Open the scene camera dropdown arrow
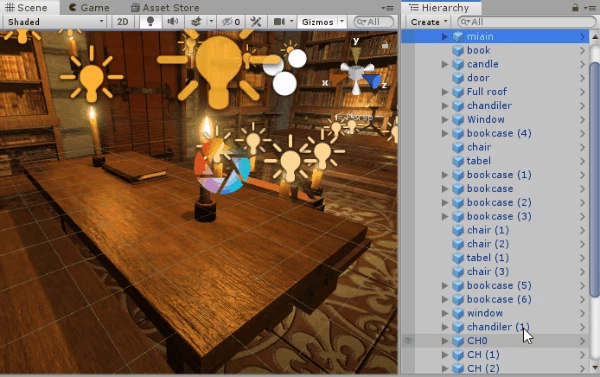This screenshot has width=600, height=377. tap(292, 22)
